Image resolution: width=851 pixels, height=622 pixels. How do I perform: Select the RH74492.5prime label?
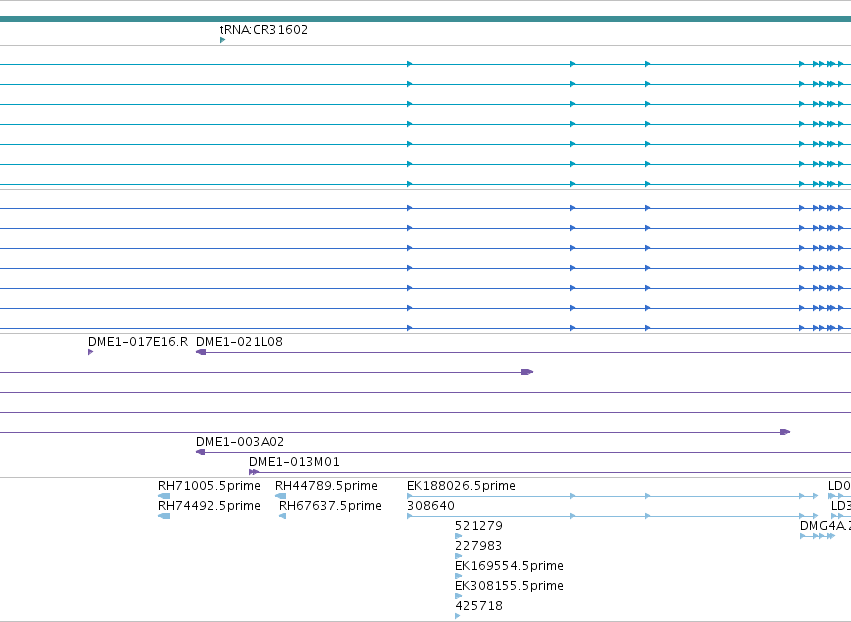209,506
